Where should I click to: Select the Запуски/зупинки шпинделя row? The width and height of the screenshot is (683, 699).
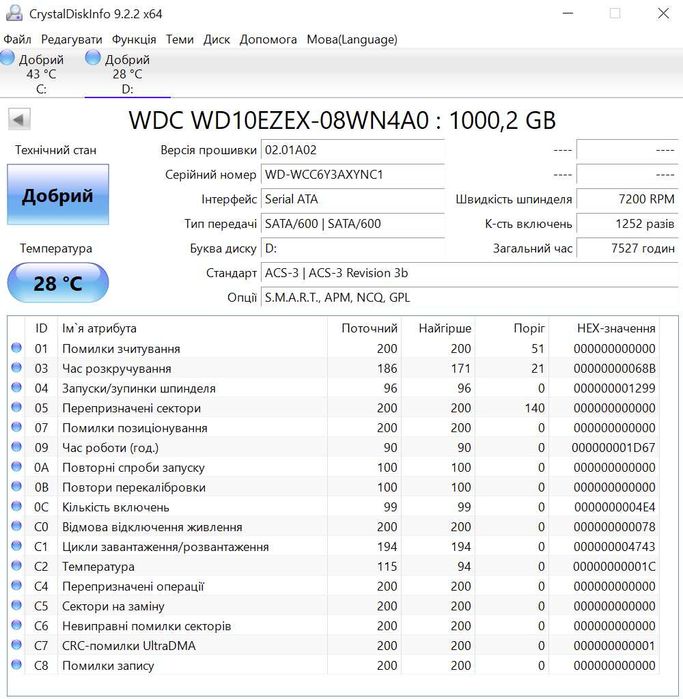point(334,388)
